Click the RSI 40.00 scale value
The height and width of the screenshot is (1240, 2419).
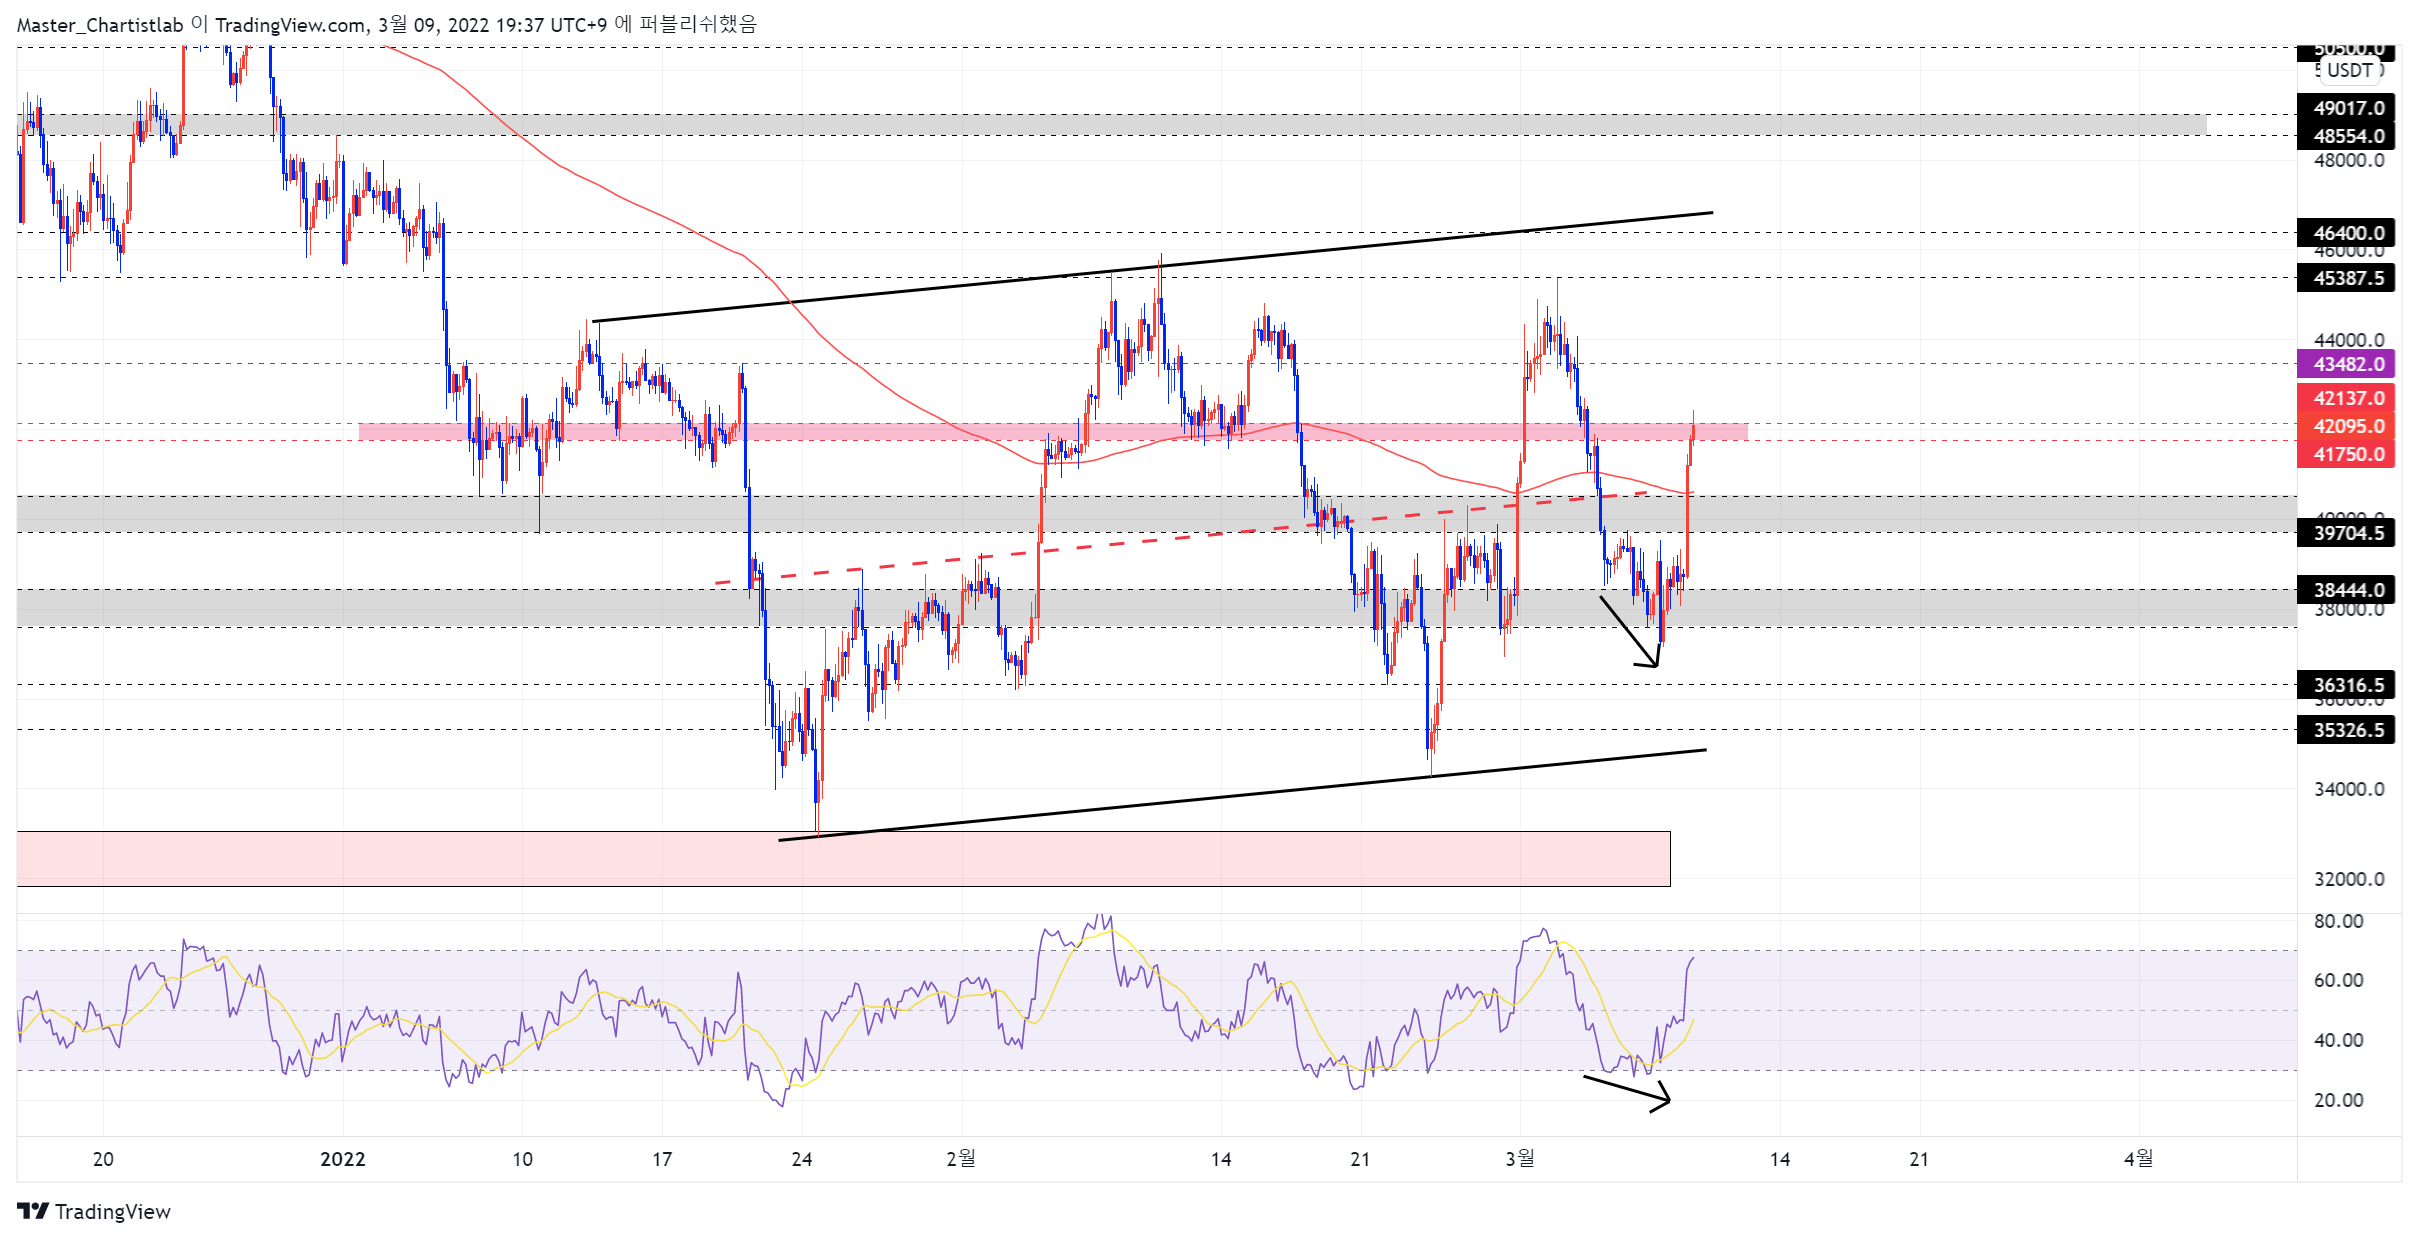(x=2339, y=1040)
